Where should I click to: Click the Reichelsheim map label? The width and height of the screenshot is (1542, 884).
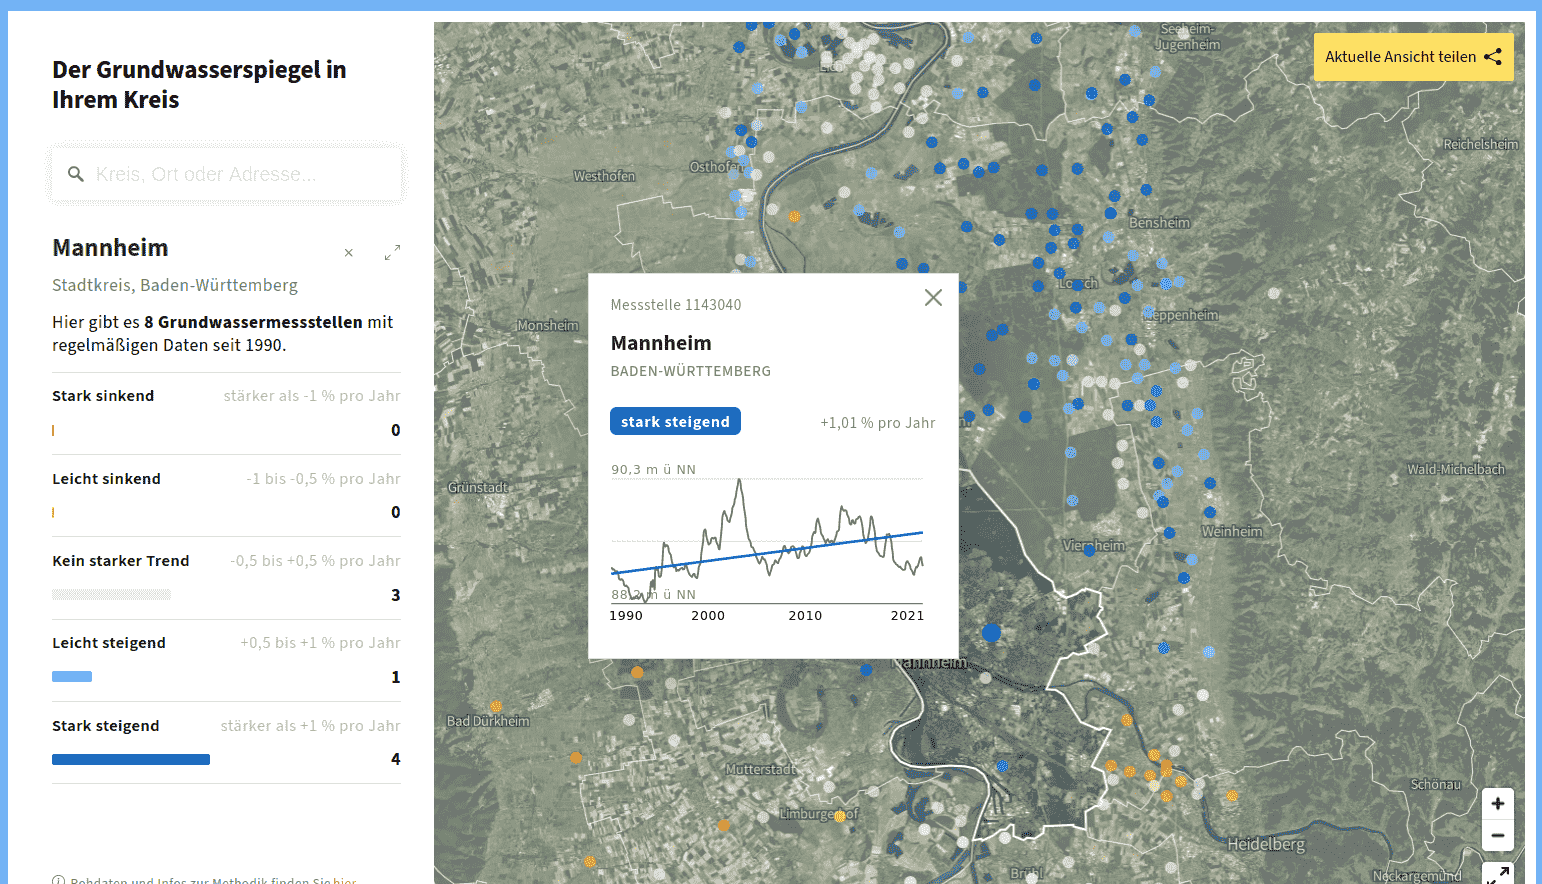1481,144
